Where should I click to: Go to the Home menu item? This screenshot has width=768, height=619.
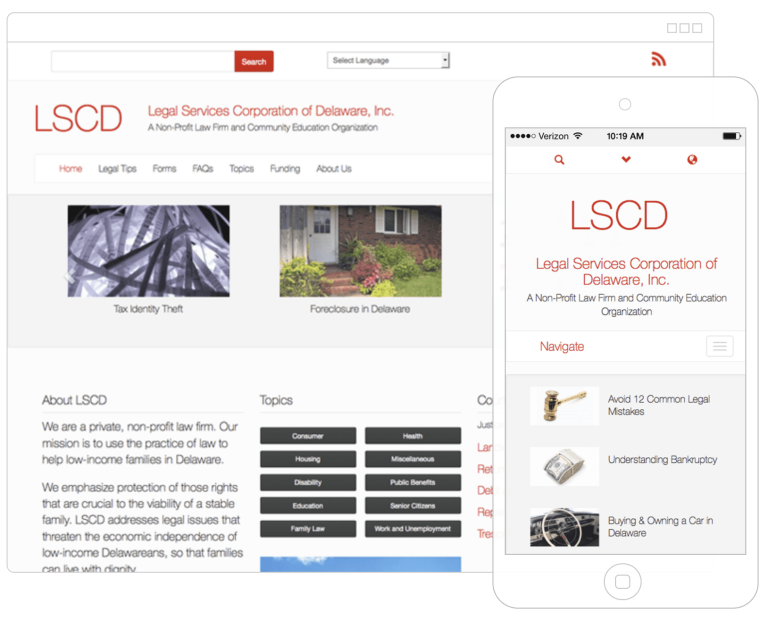coord(71,168)
